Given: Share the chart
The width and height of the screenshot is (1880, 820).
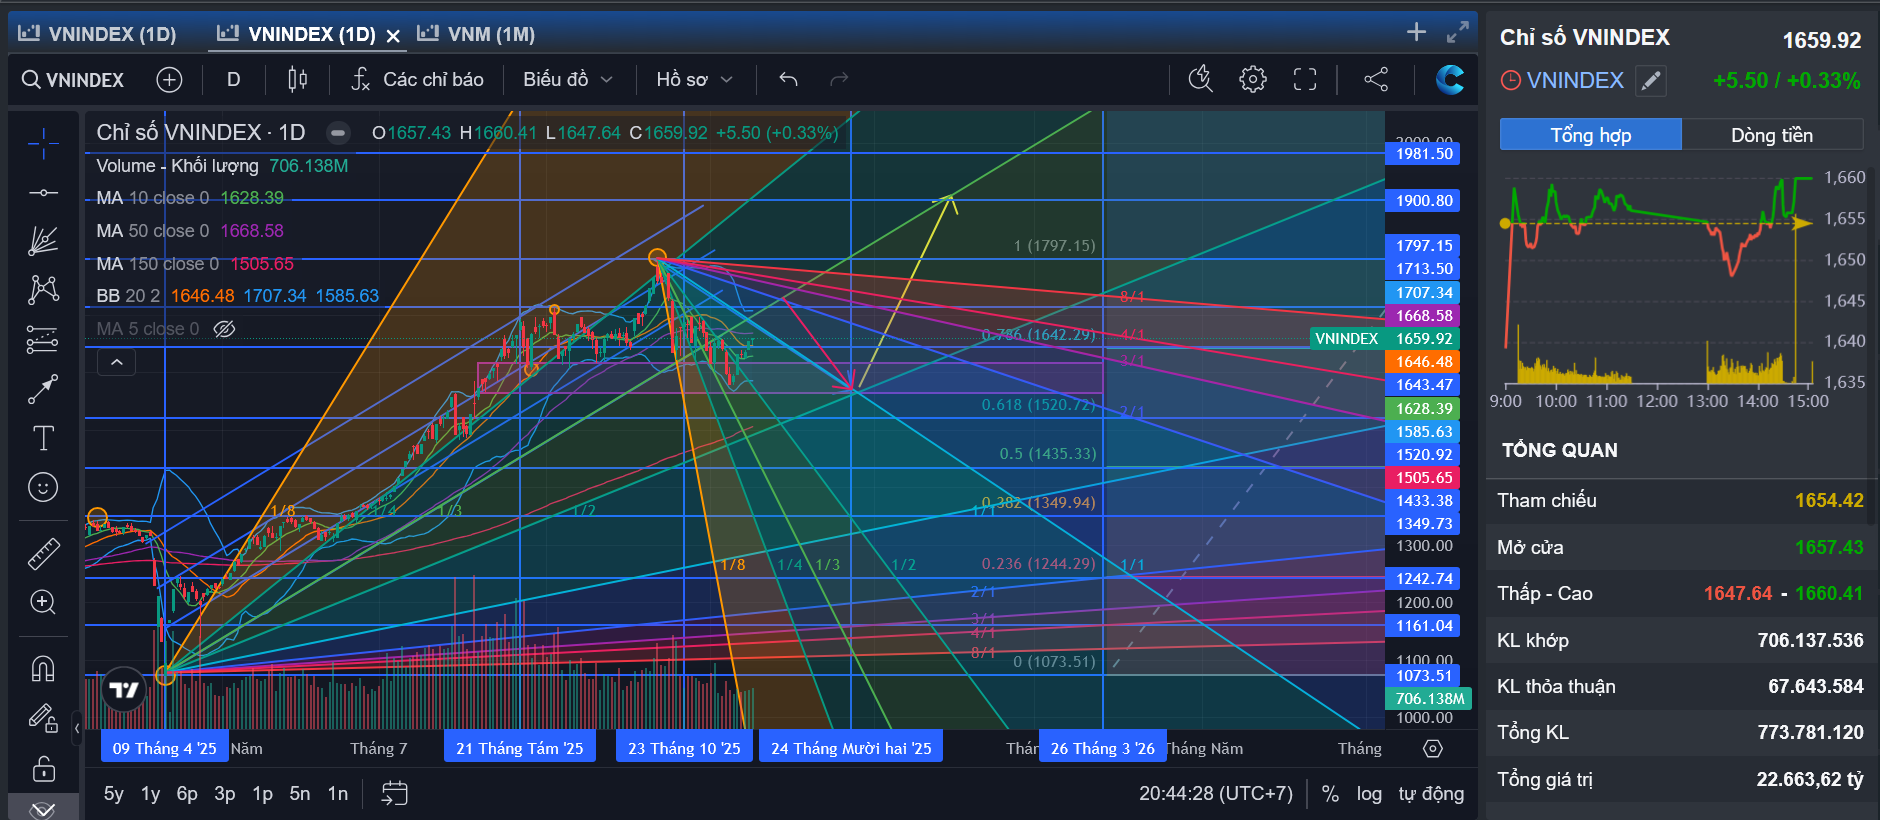Looking at the screenshot, I should click(x=1376, y=80).
